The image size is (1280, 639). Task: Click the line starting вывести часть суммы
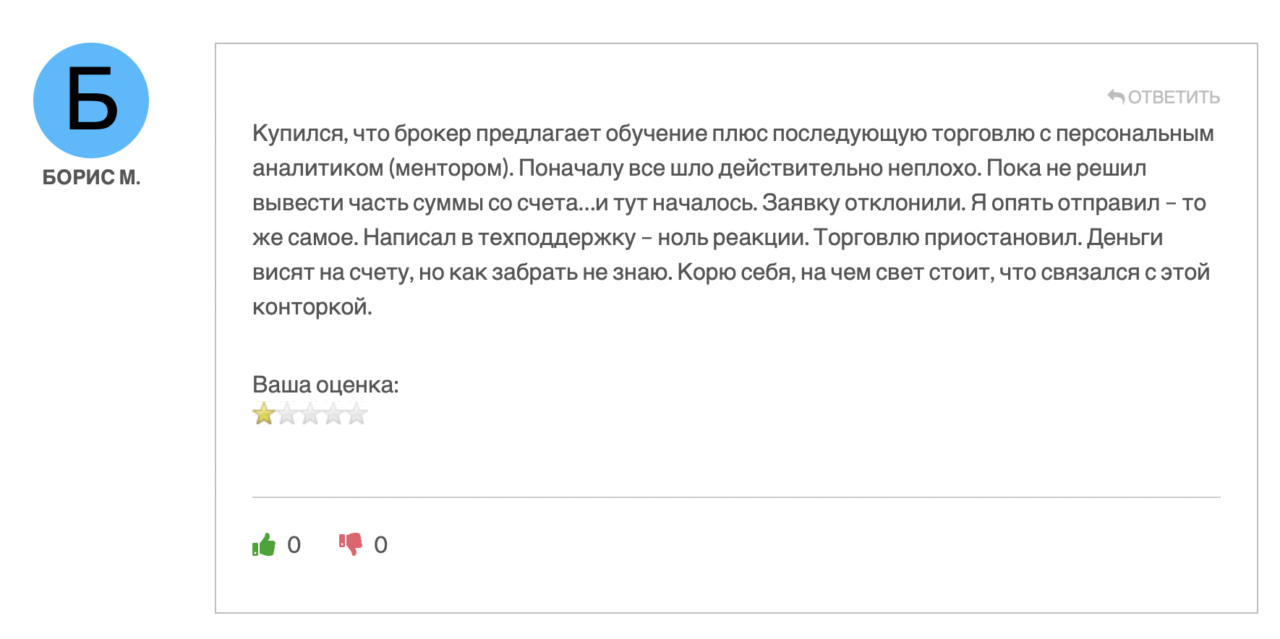(x=729, y=203)
